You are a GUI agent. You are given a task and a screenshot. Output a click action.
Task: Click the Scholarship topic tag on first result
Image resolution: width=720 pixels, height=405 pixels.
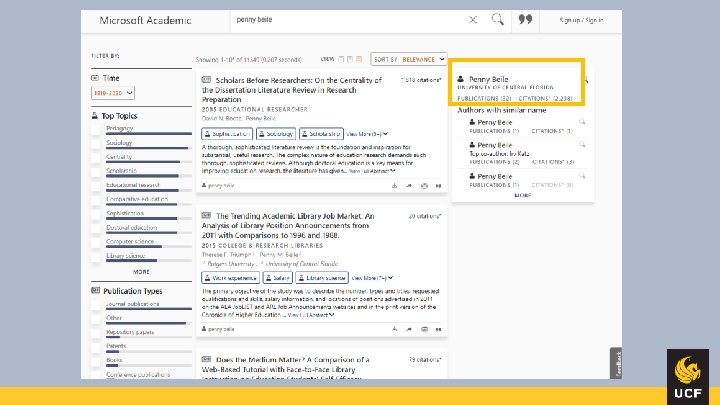tap(321, 134)
